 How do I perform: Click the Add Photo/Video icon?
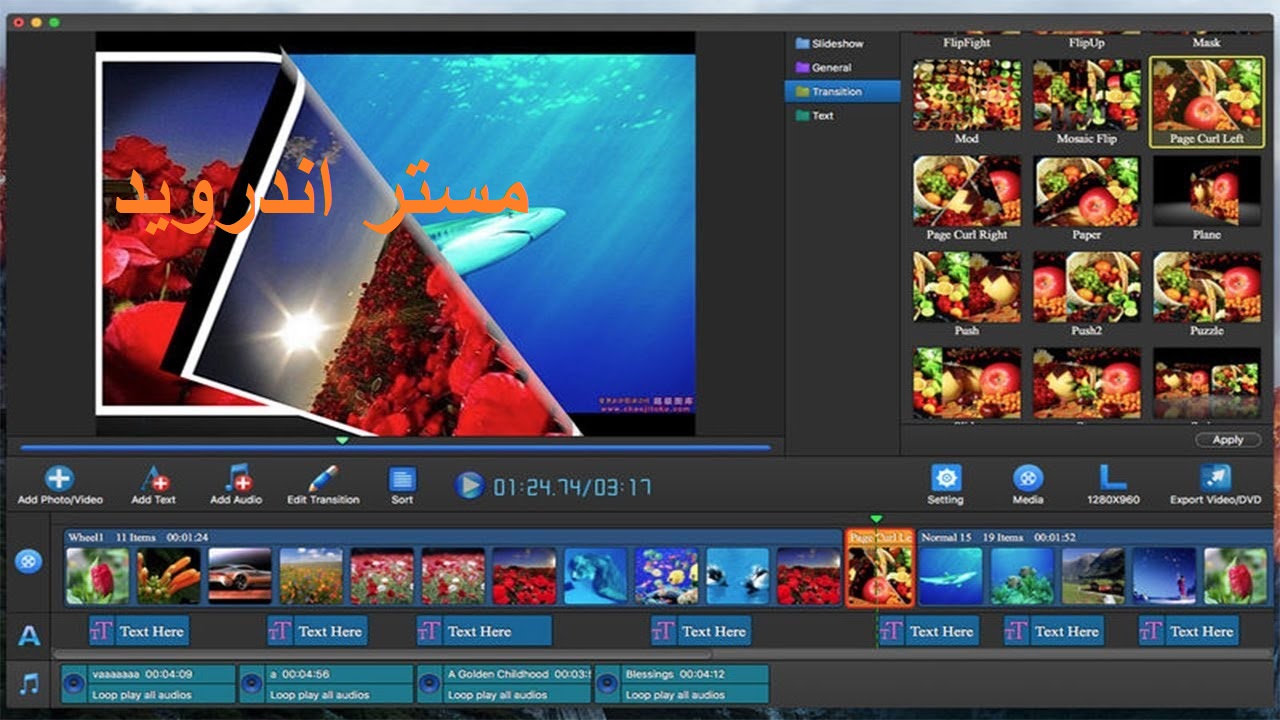[59, 479]
